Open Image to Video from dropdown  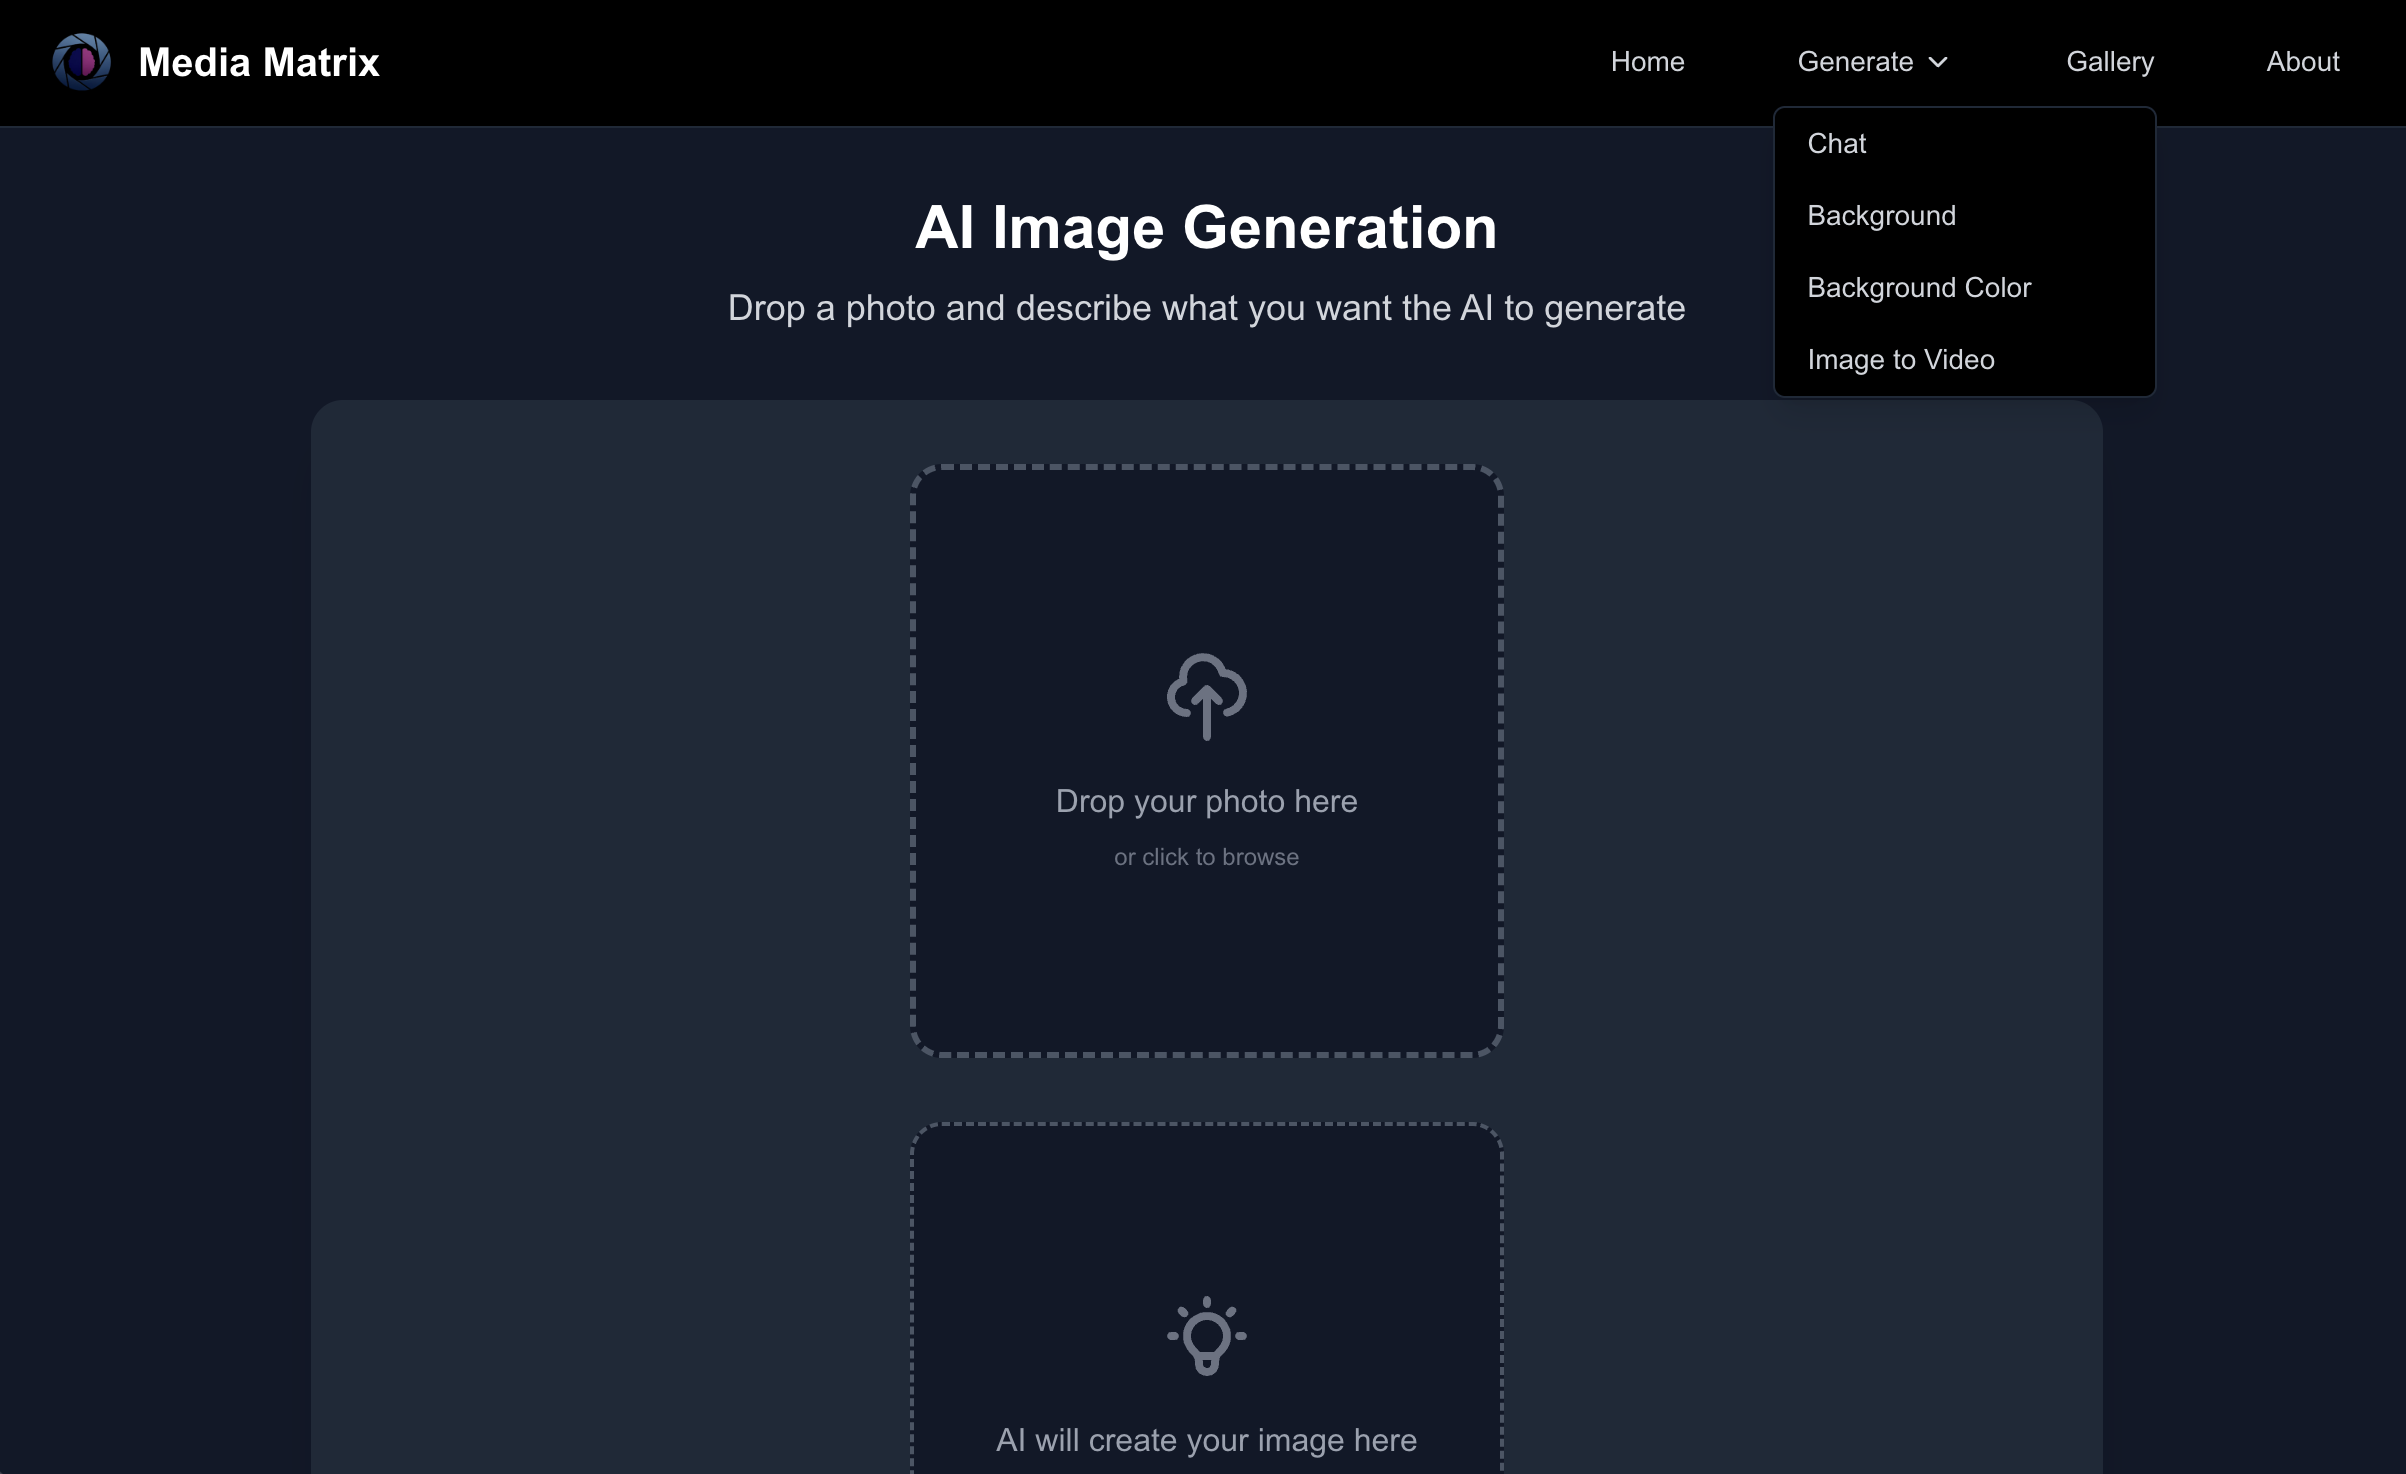1900,360
